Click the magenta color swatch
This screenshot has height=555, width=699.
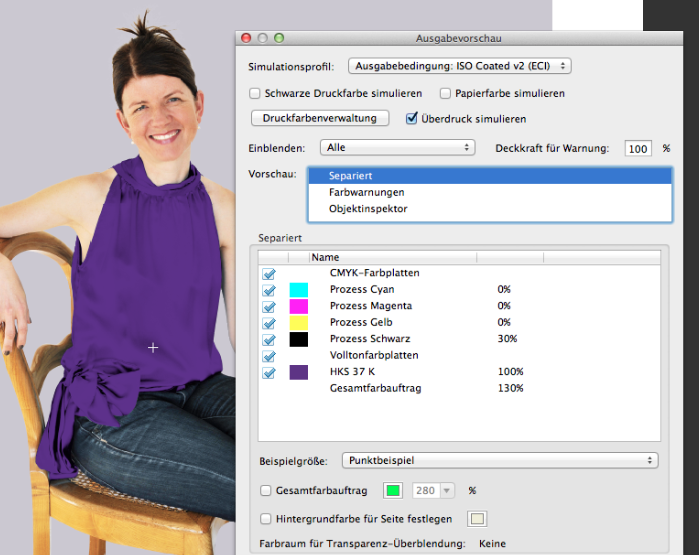[x=299, y=306]
